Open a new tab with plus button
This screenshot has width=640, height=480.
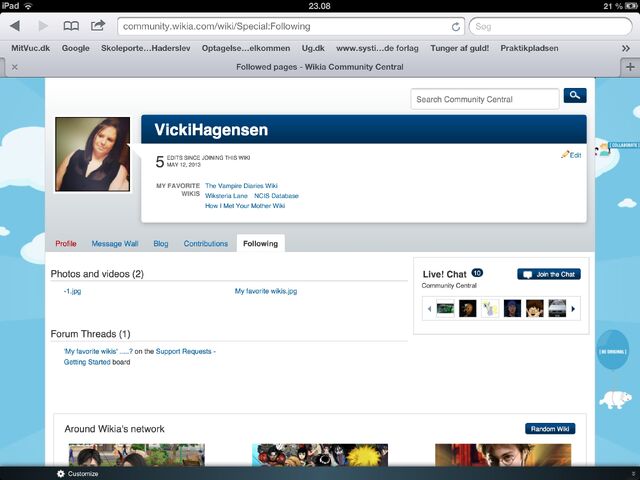click(x=630, y=67)
